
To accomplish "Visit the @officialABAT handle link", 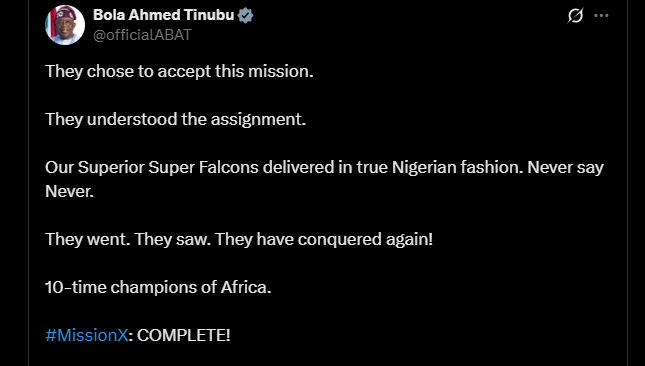I will coord(142,35).
